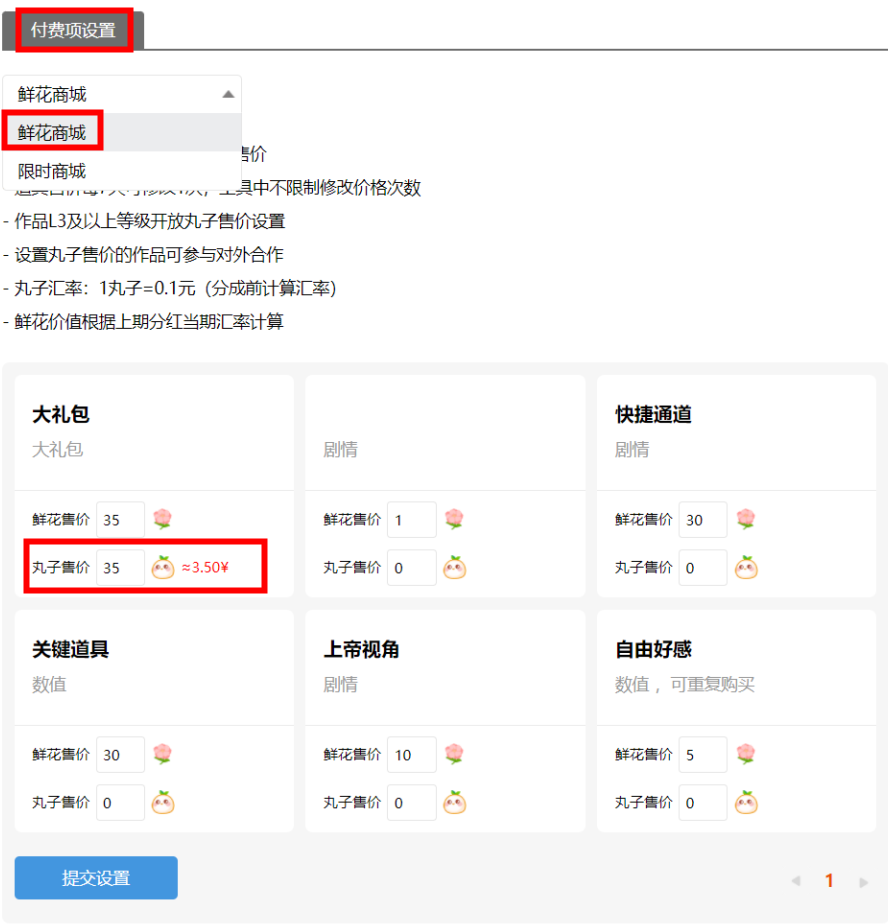This screenshot has height=924, width=888.
Task: Click the next page arrow
Action: tap(863, 881)
